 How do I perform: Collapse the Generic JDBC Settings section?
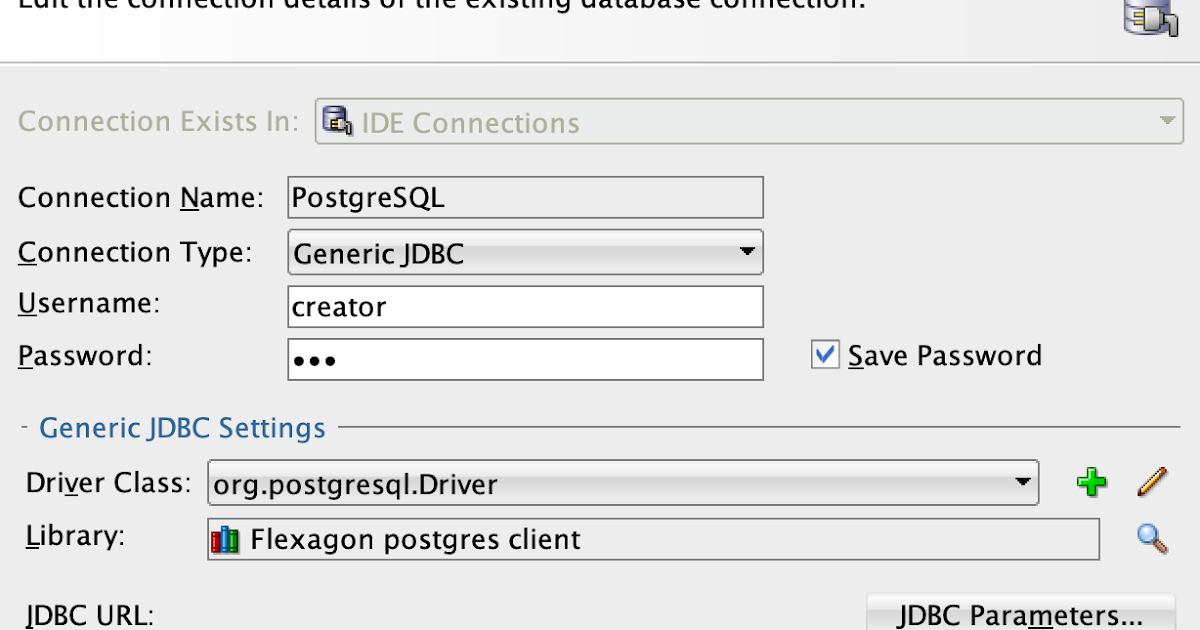tap(24, 427)
